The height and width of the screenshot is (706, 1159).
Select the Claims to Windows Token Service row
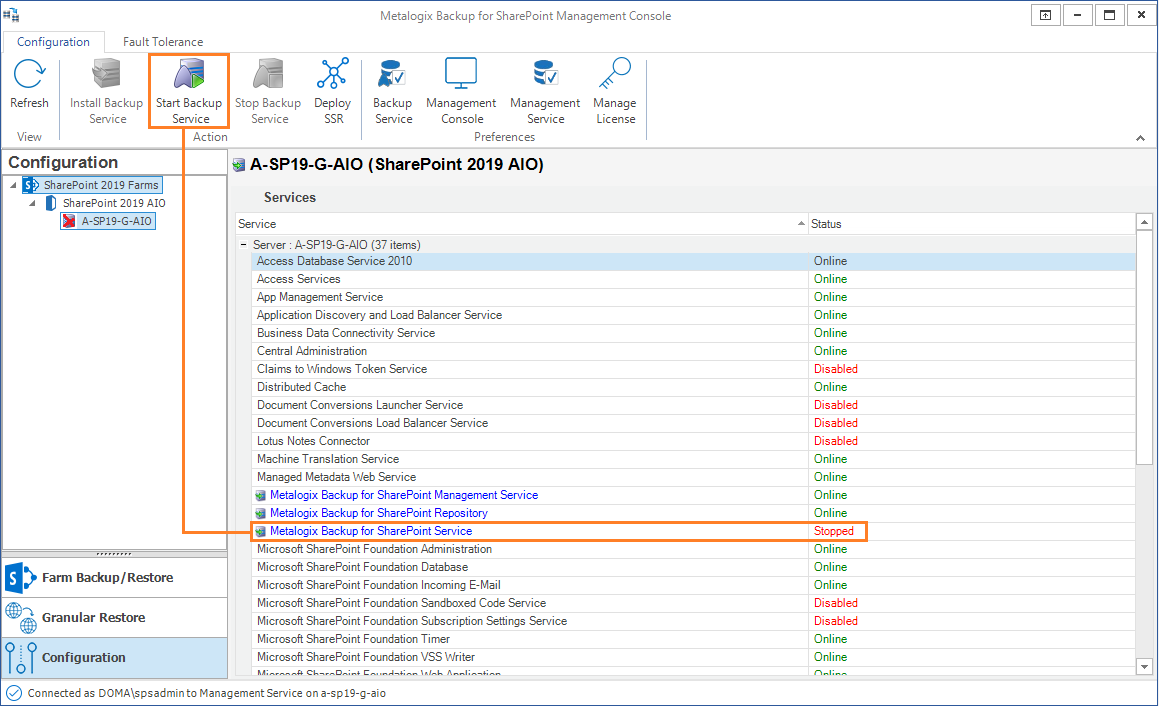[x=693, y=369]
